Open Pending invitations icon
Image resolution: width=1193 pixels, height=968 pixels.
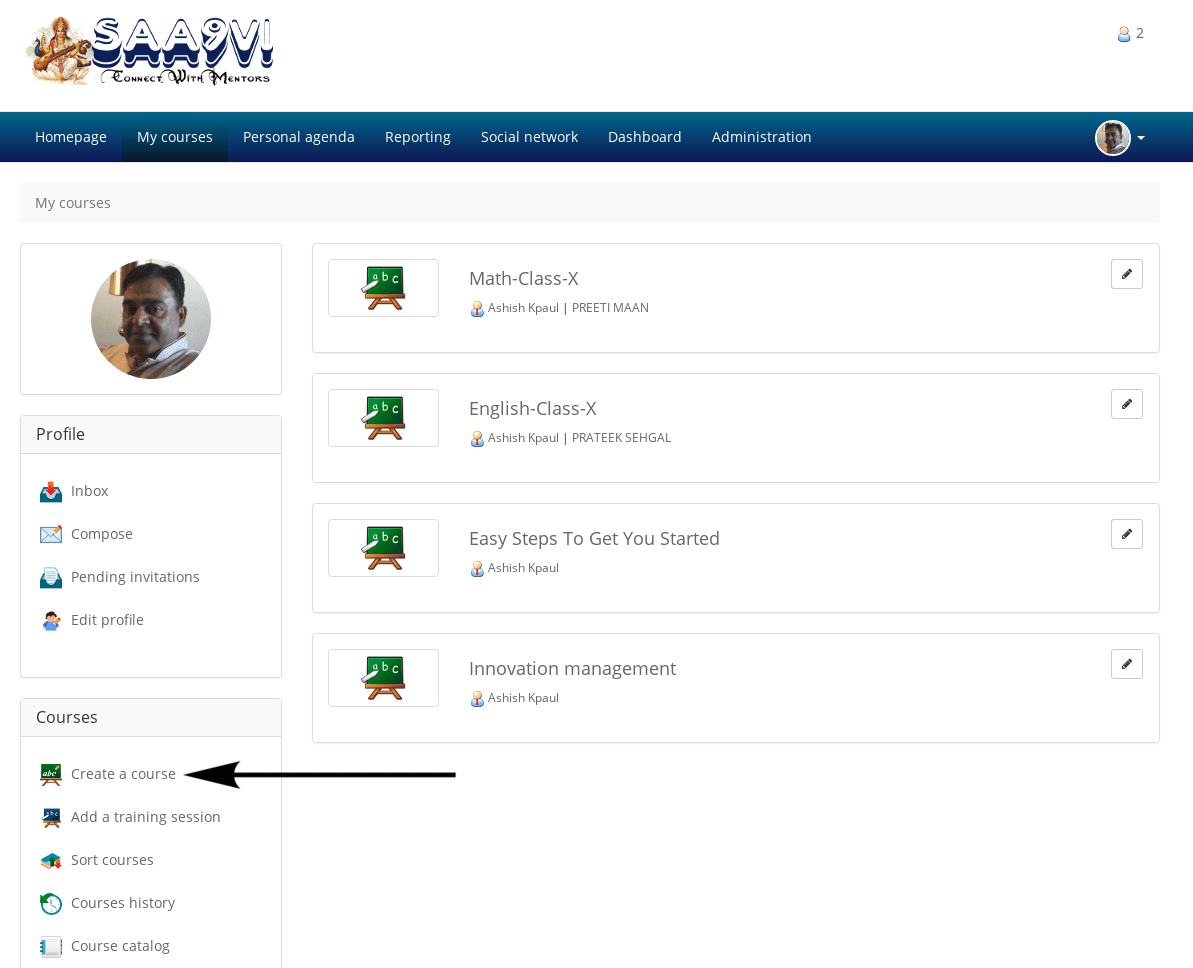pyautogui.click(x=51, y=578)
